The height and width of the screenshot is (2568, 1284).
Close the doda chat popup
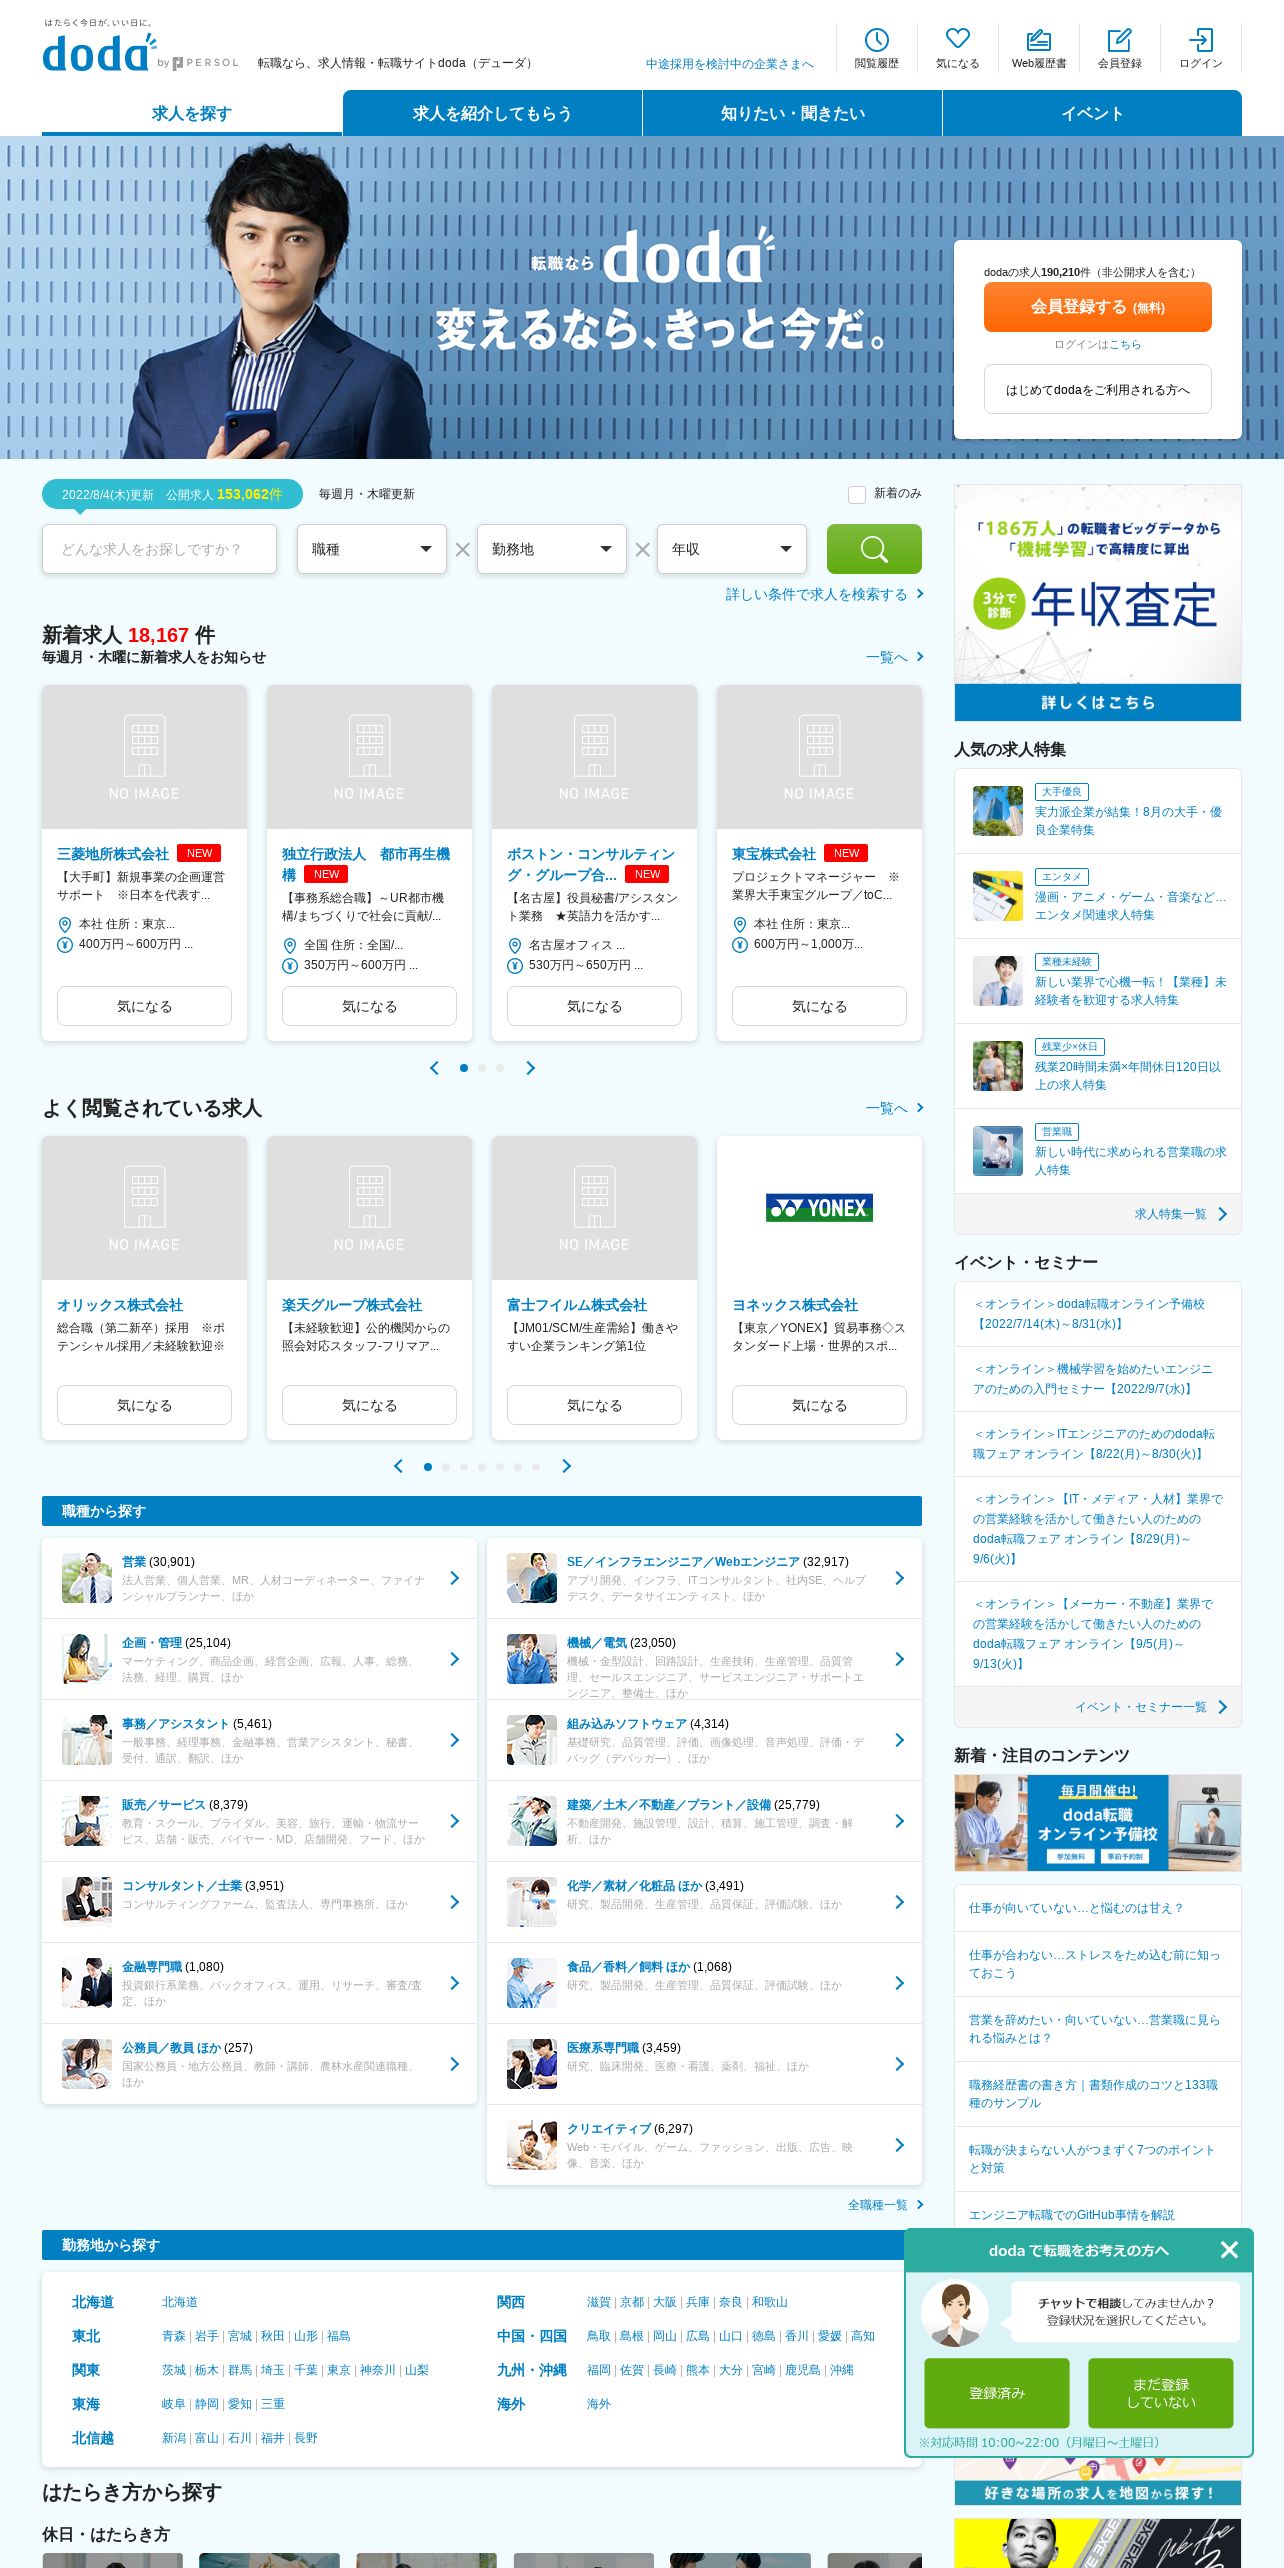click(1229, 2250)
